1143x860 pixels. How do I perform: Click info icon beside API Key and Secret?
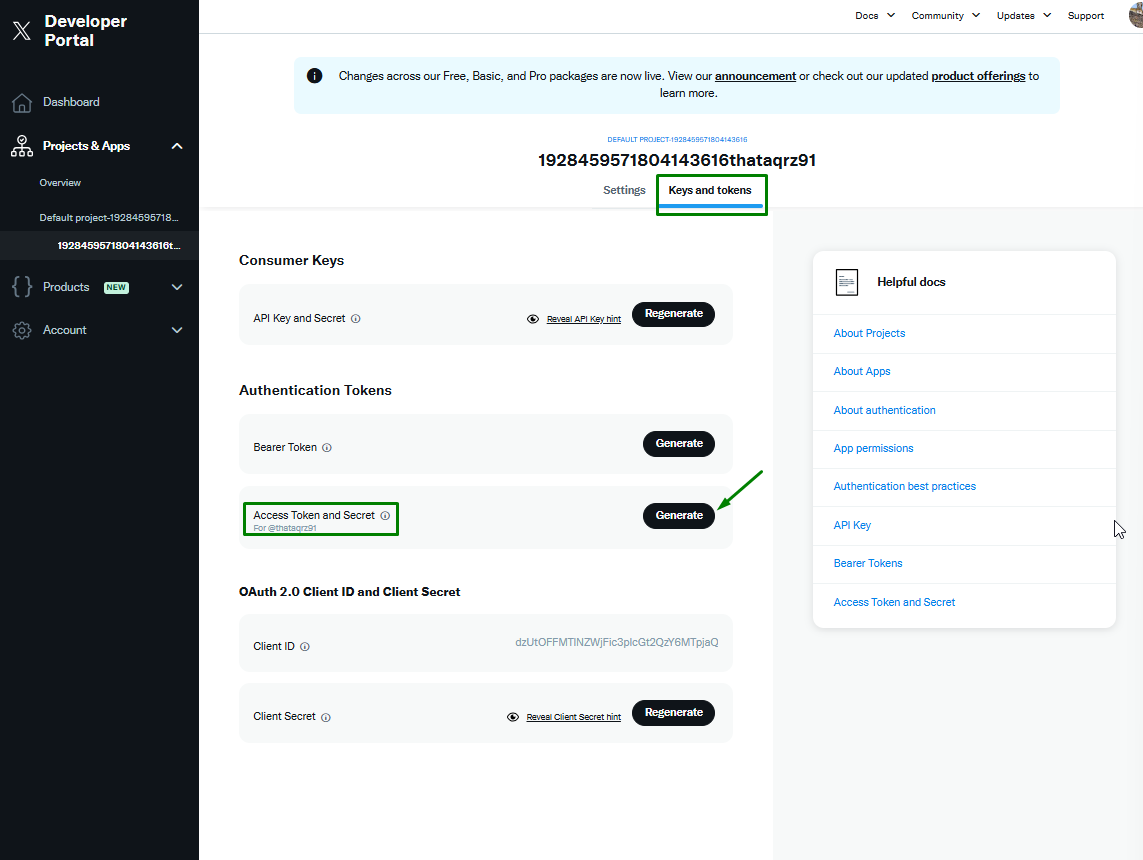click(356, 318)
